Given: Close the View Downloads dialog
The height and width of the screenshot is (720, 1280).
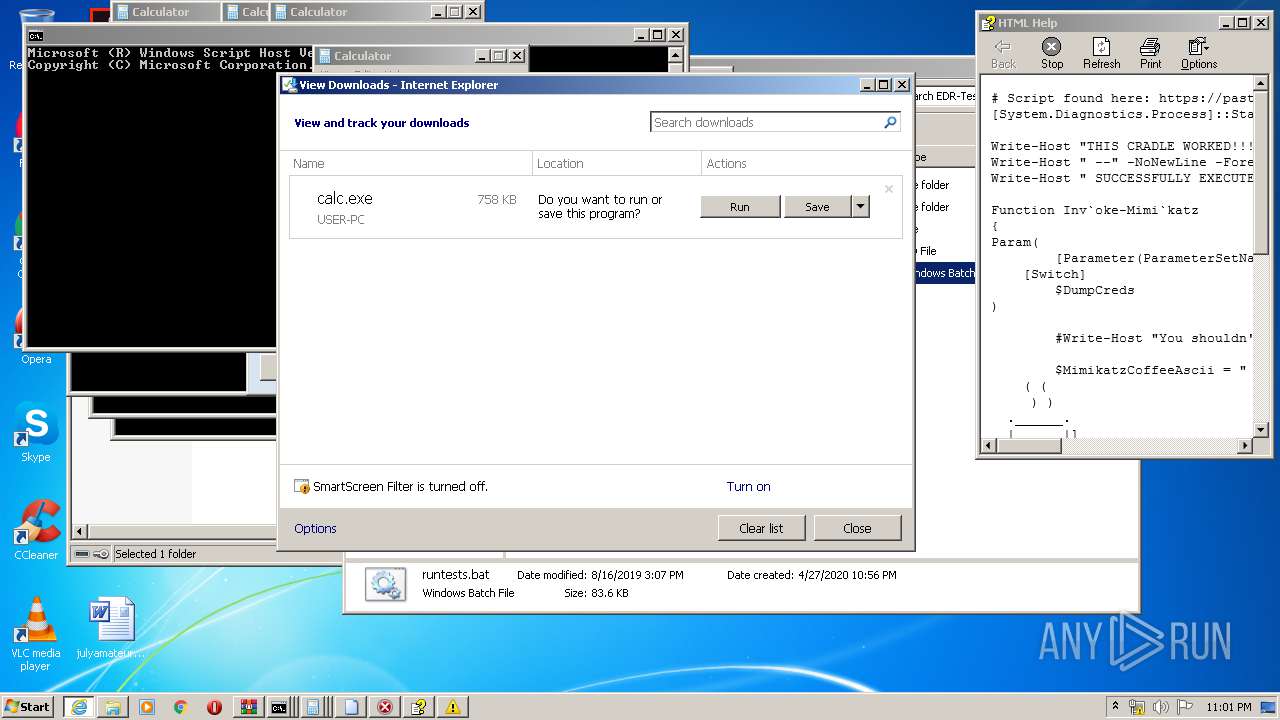Looking at the screenshot, I should coord(857,528).
